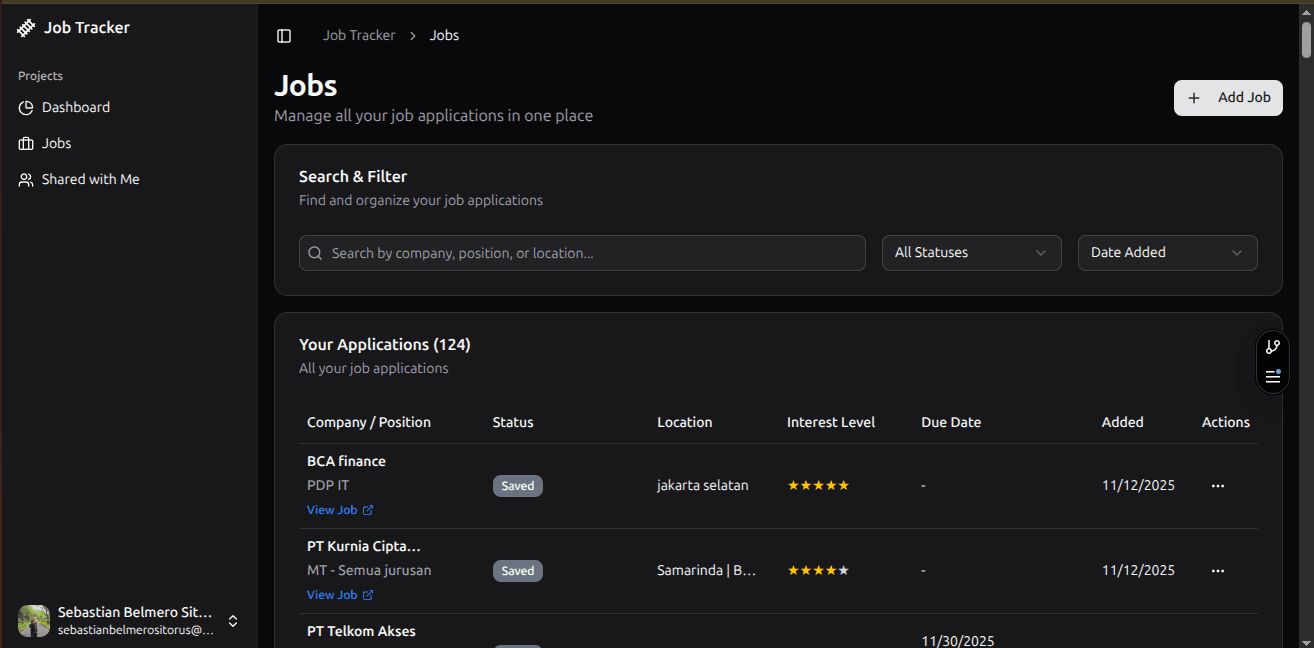
Task: Open actions menu for PT Kurnia Cipta row
Action: [x=1217, y=570]
